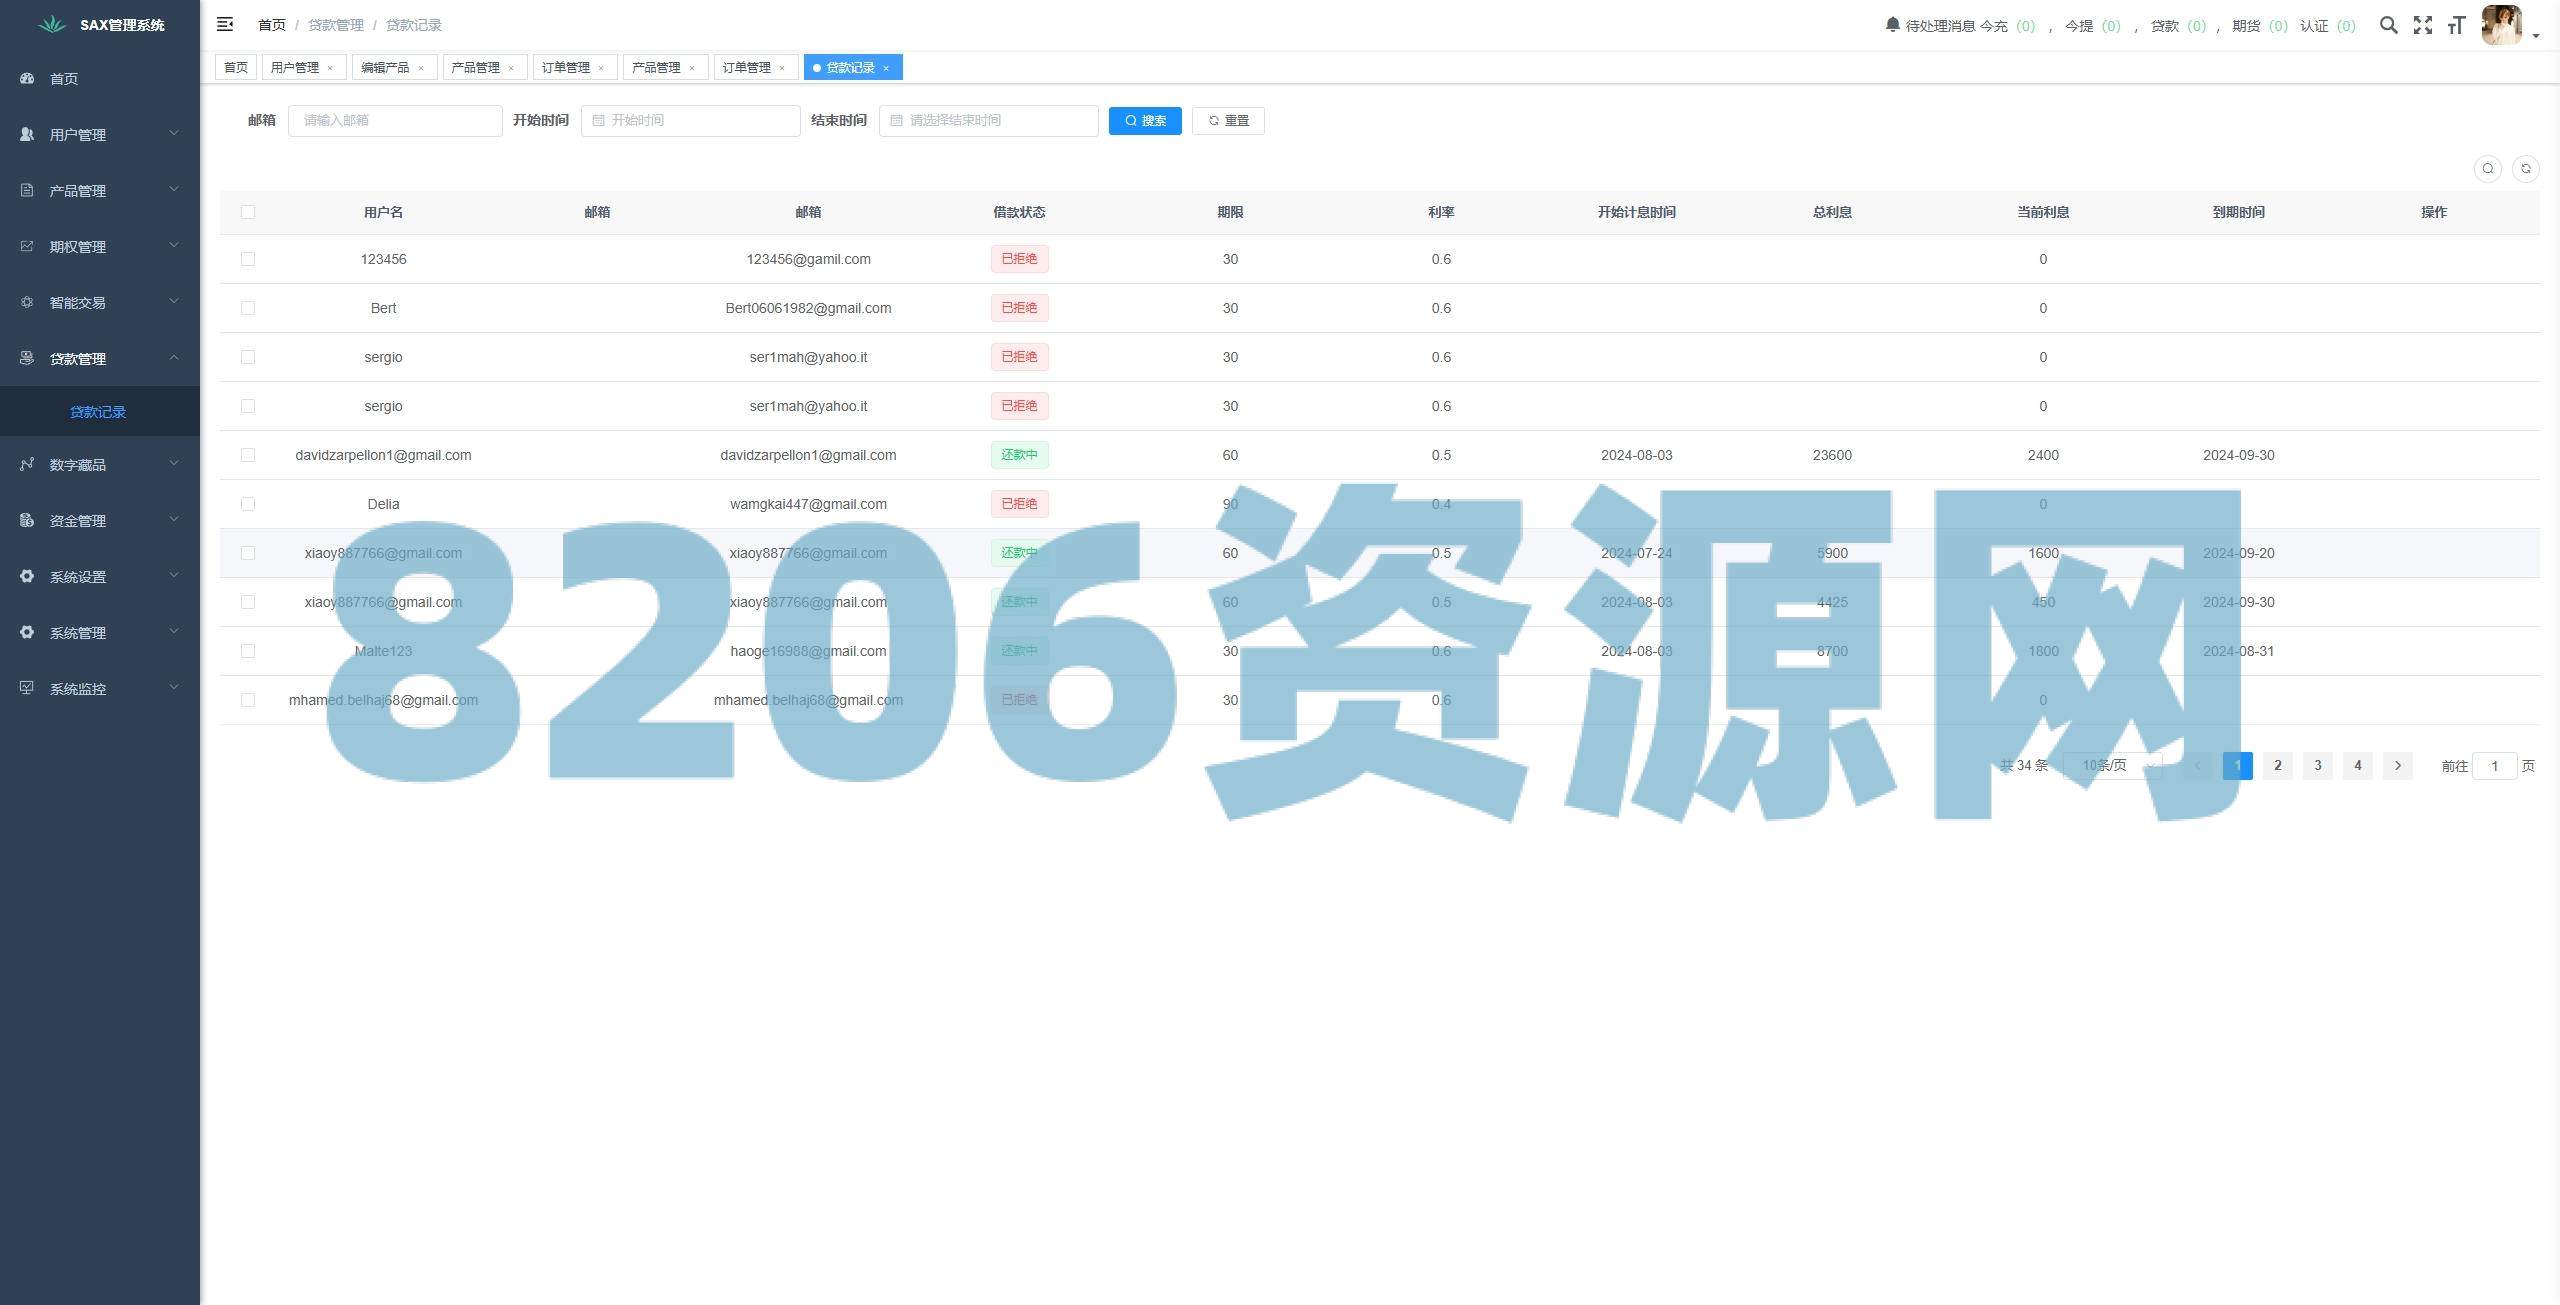
Task: Check the row for user Bert
Action: [x=248, y=308]
